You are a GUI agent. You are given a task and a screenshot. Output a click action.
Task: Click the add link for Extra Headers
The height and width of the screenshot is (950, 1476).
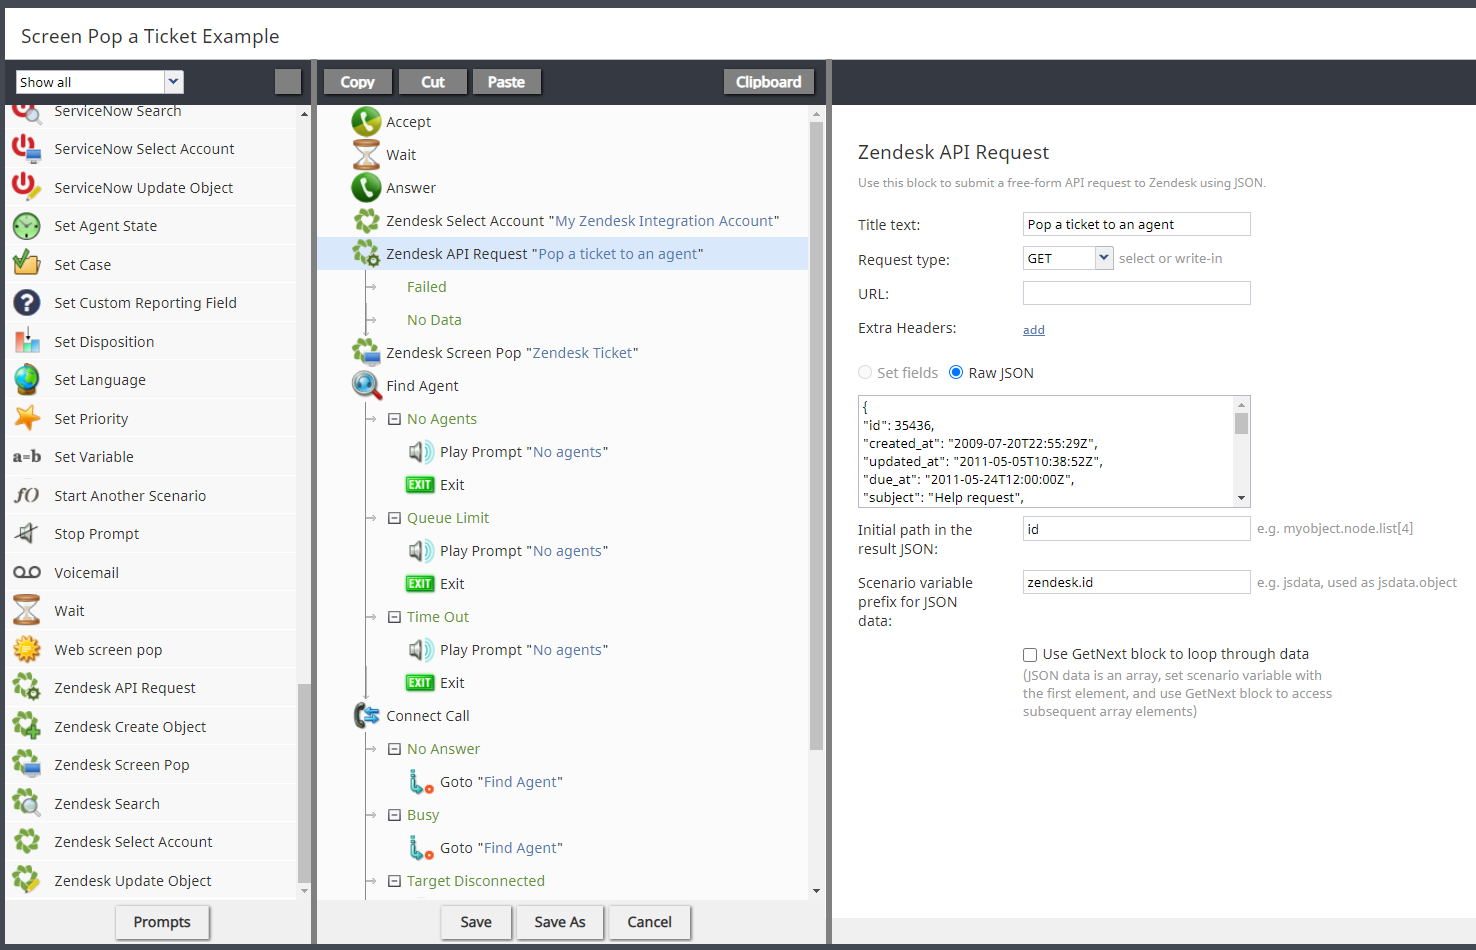tap(1034, 330)
